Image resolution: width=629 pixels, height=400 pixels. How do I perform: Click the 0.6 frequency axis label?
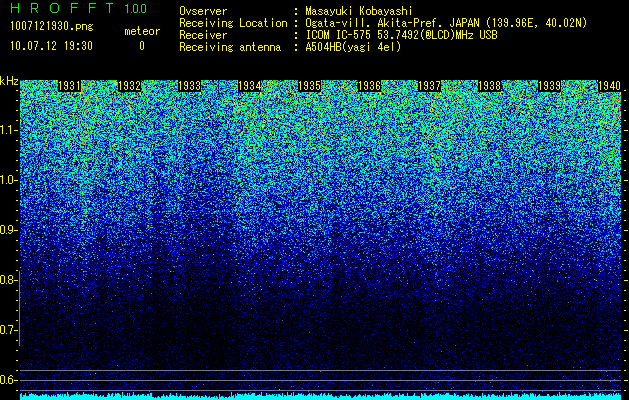point(8,380)
